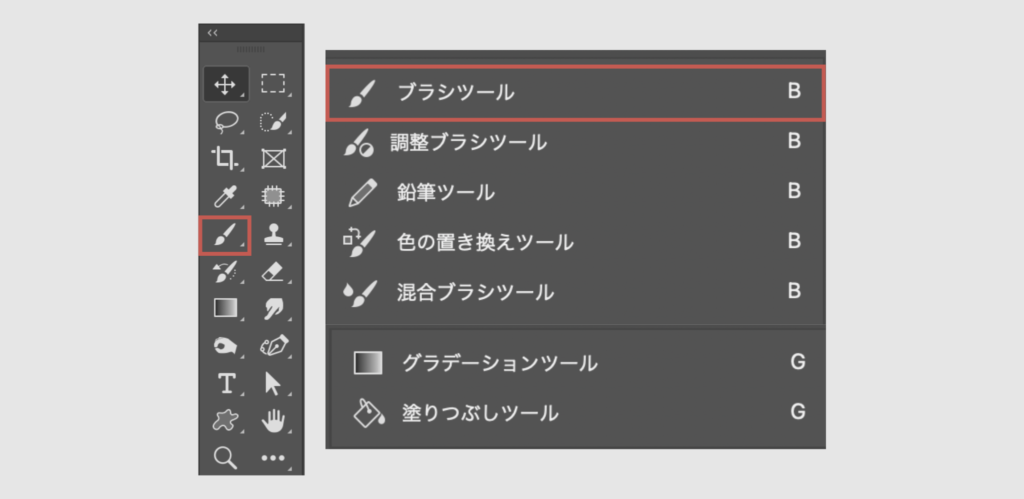Click the Gradient square icon in the toolbar

click(x=225, y=308)
